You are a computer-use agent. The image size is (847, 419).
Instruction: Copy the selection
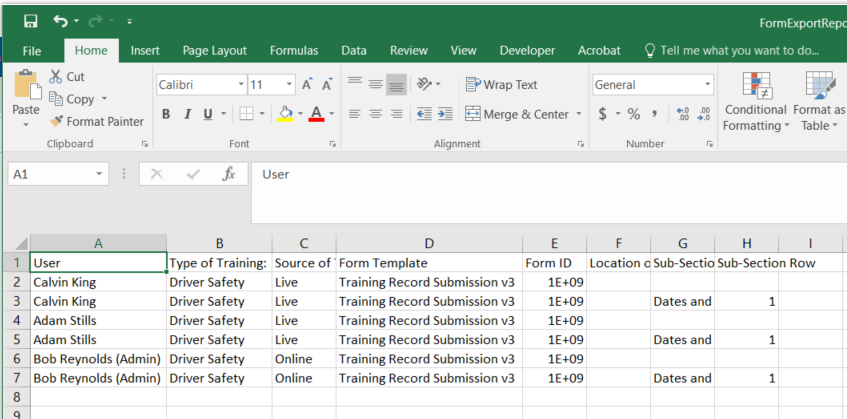tap(72, 99)
